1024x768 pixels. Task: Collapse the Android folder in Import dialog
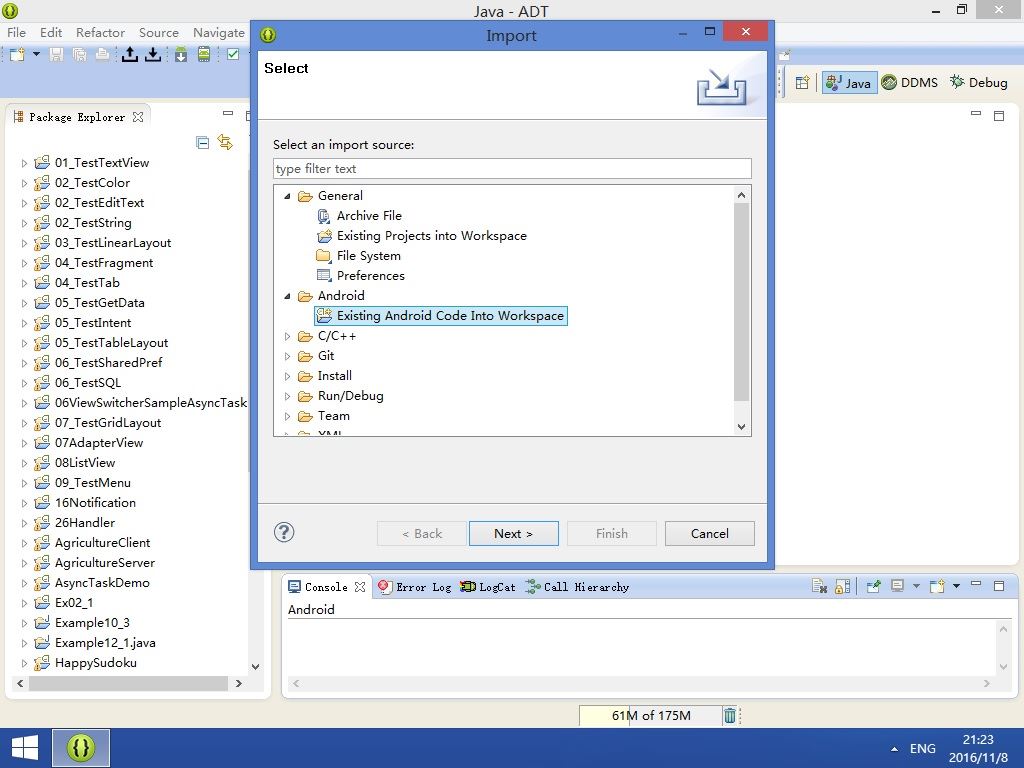287,296
